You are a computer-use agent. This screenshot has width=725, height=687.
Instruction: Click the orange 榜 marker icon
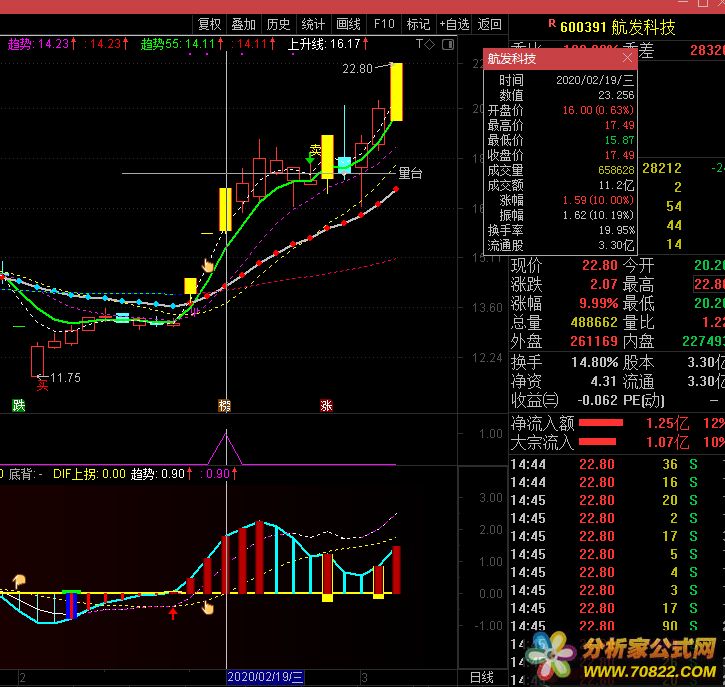tap(225, 405)
